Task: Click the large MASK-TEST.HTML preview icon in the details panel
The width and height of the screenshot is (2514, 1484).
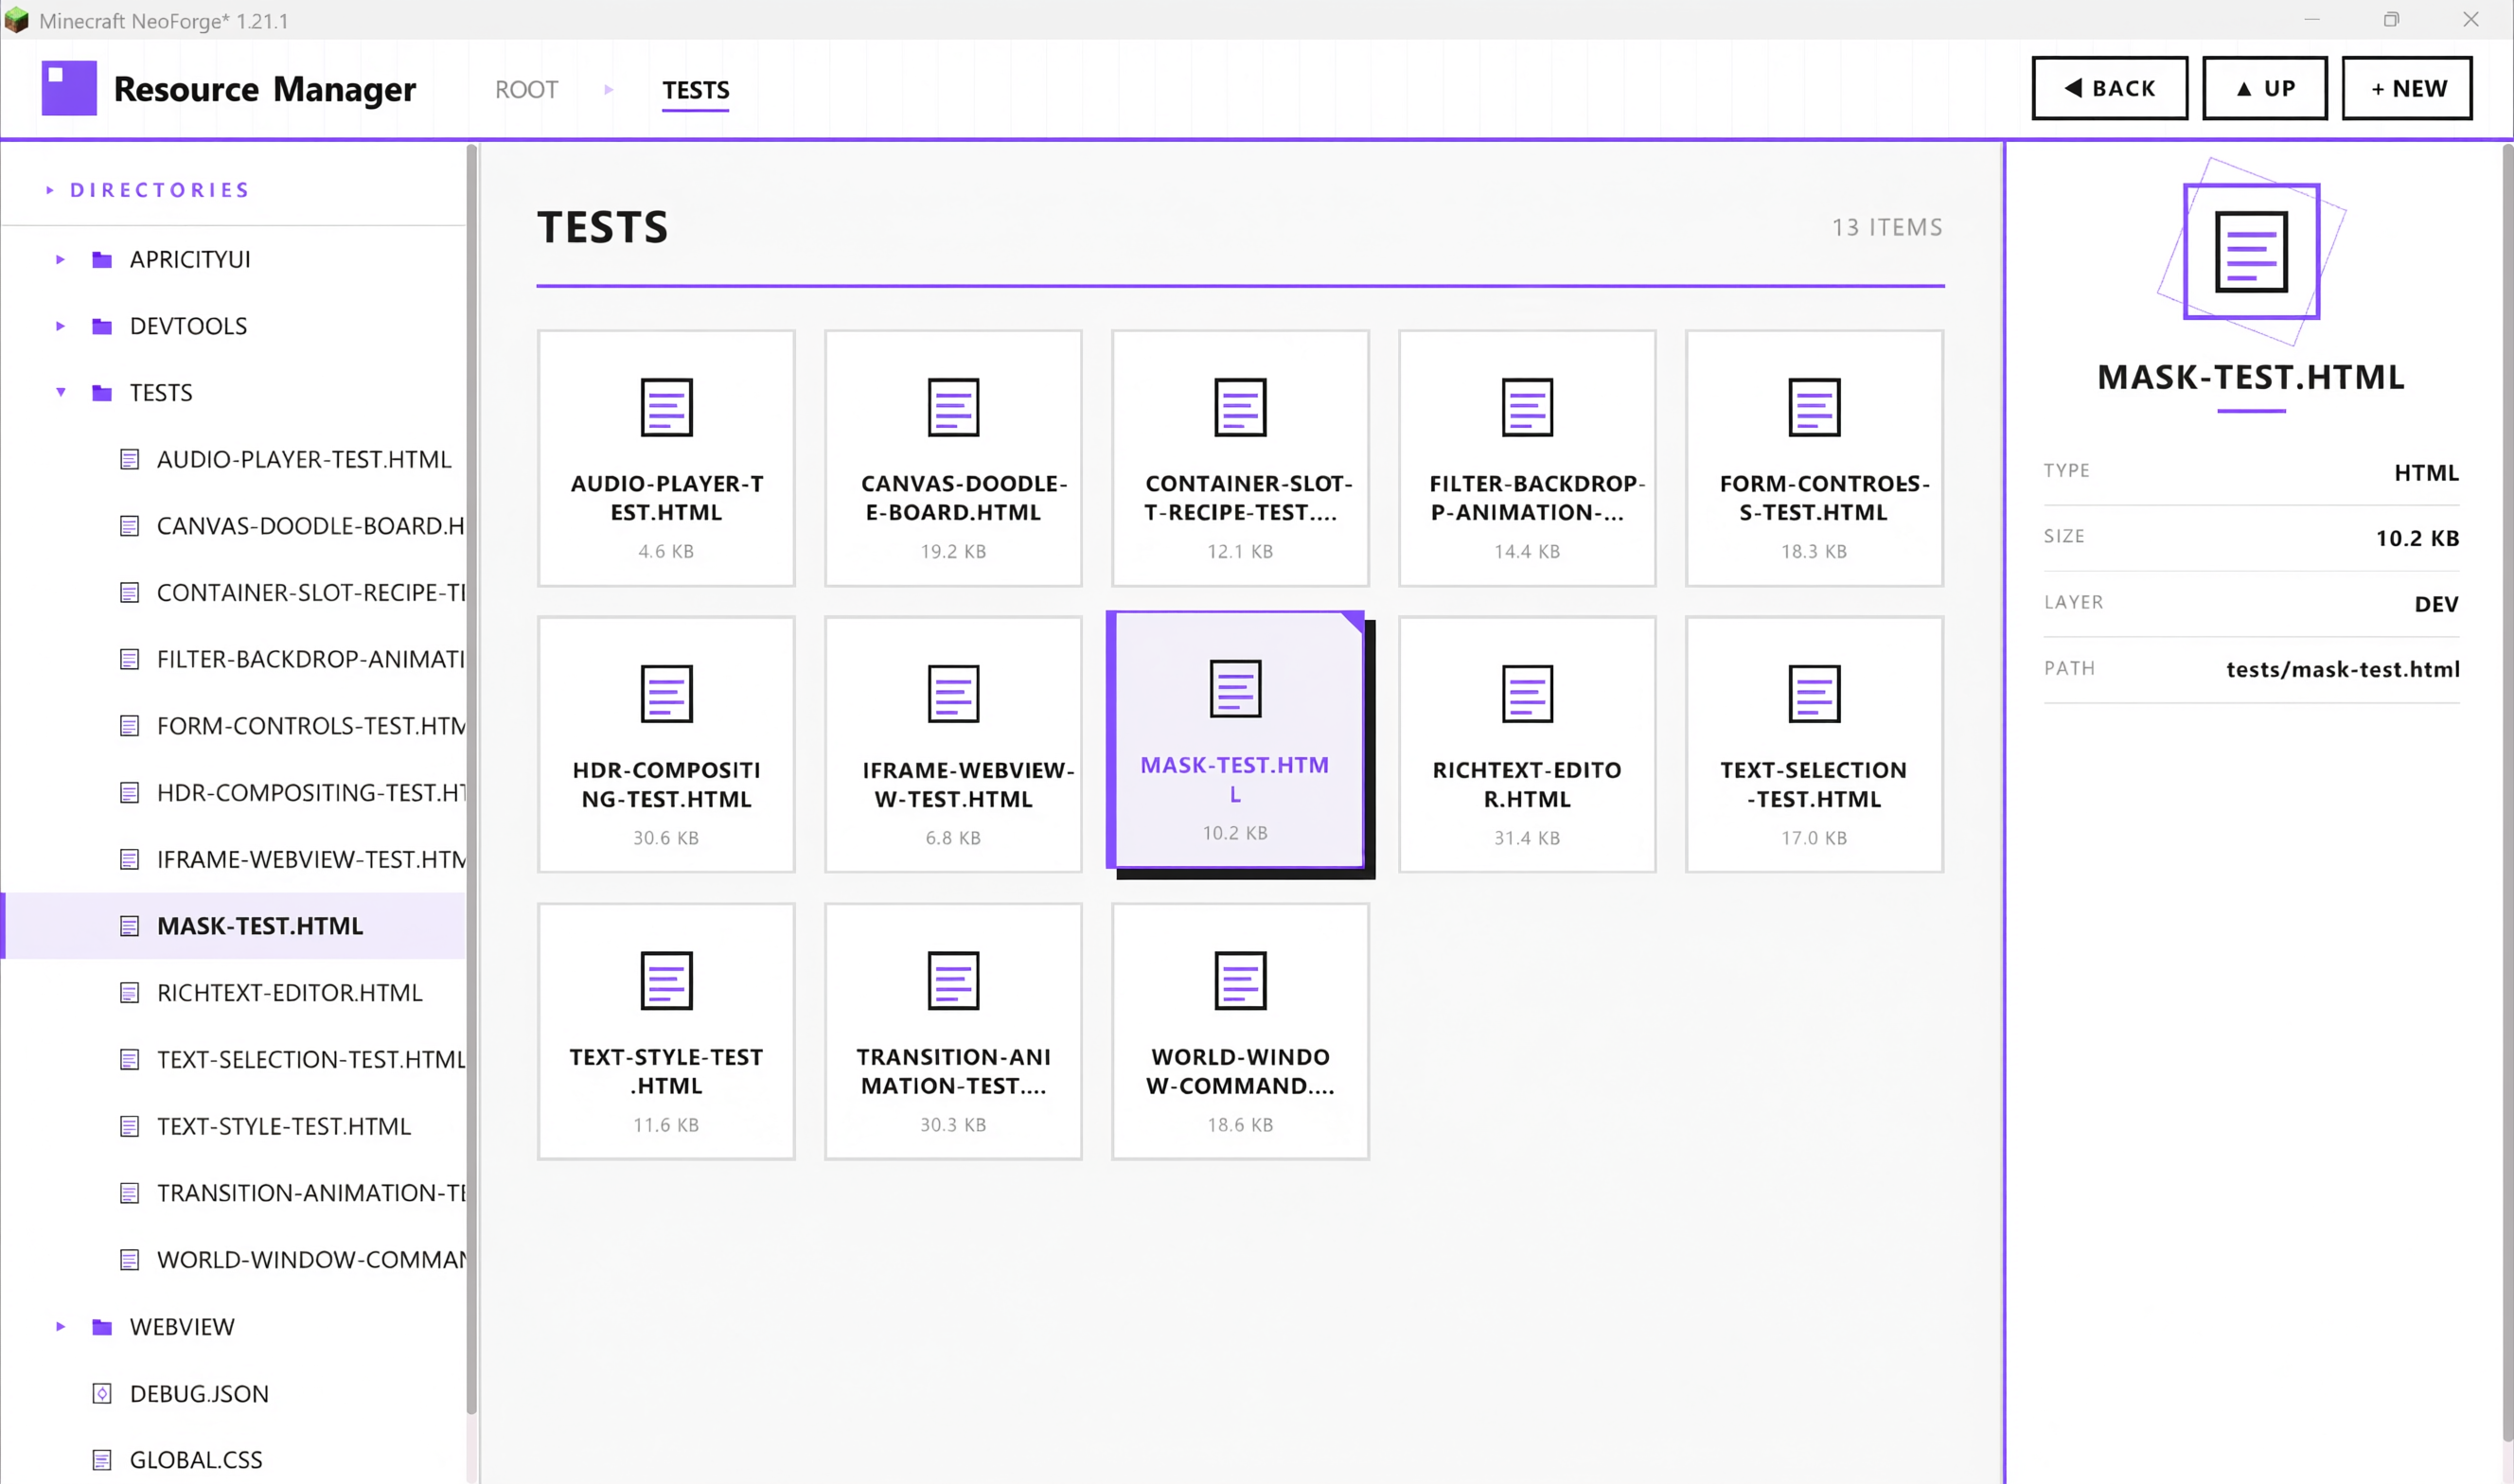Action: [x=2251, y=251]
